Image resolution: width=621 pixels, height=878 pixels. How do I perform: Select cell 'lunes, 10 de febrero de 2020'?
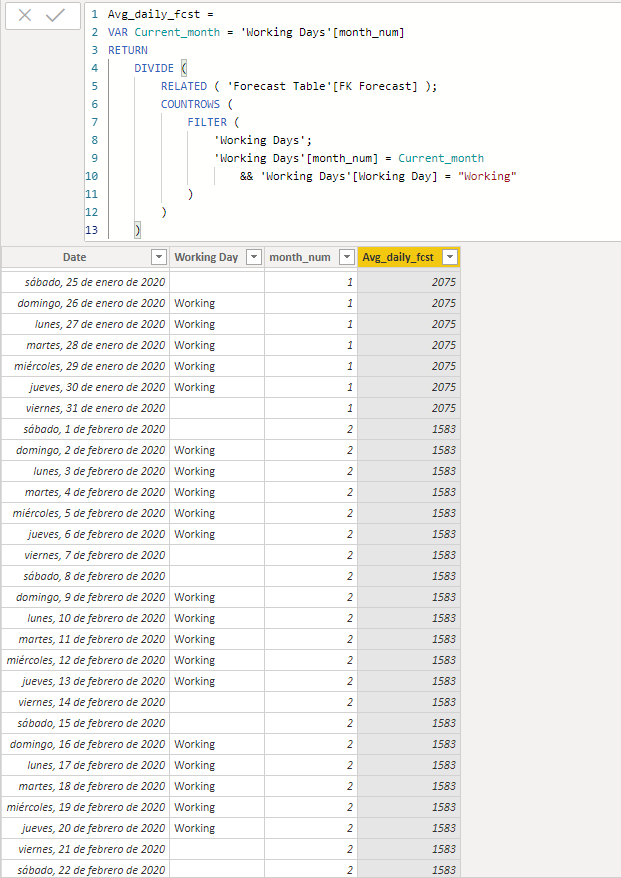pos(85,618)
